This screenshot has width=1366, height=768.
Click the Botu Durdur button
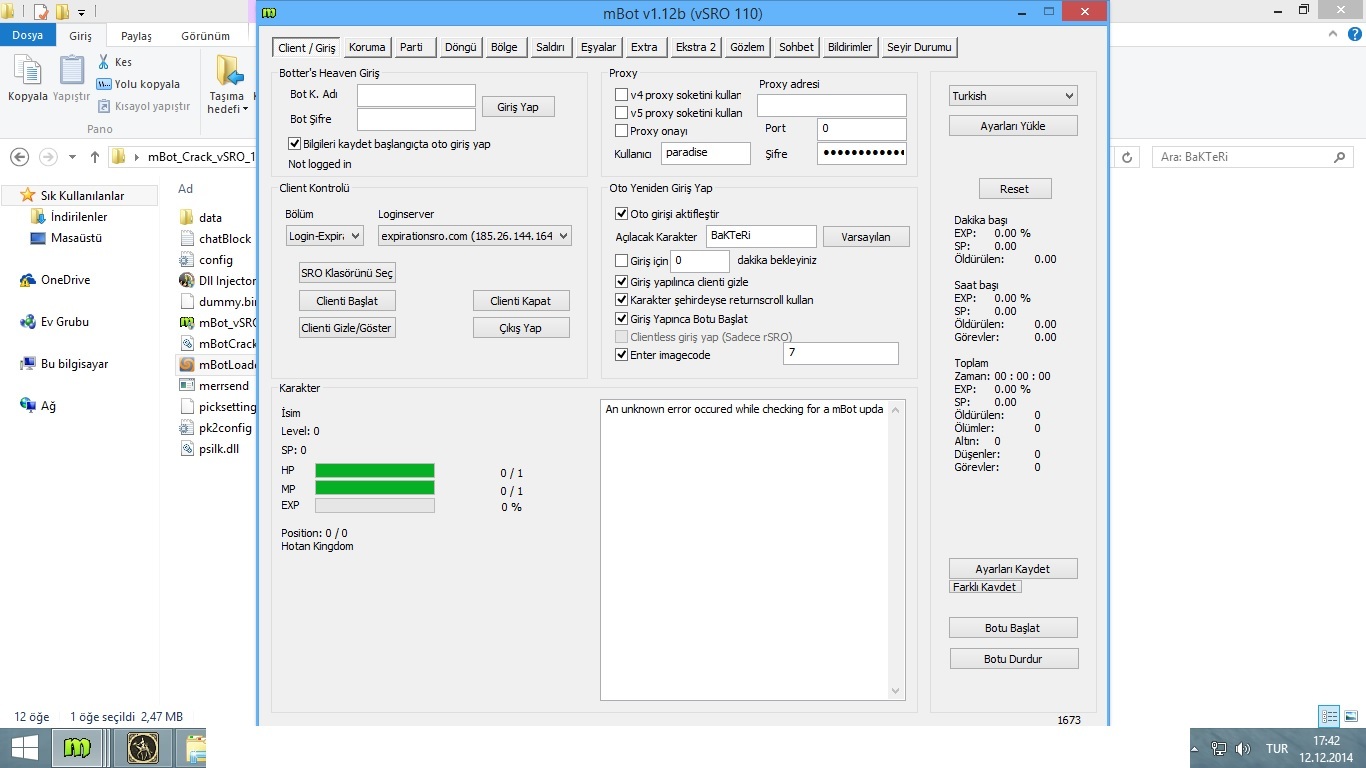pyautogui.click(x=1013, y=659)
